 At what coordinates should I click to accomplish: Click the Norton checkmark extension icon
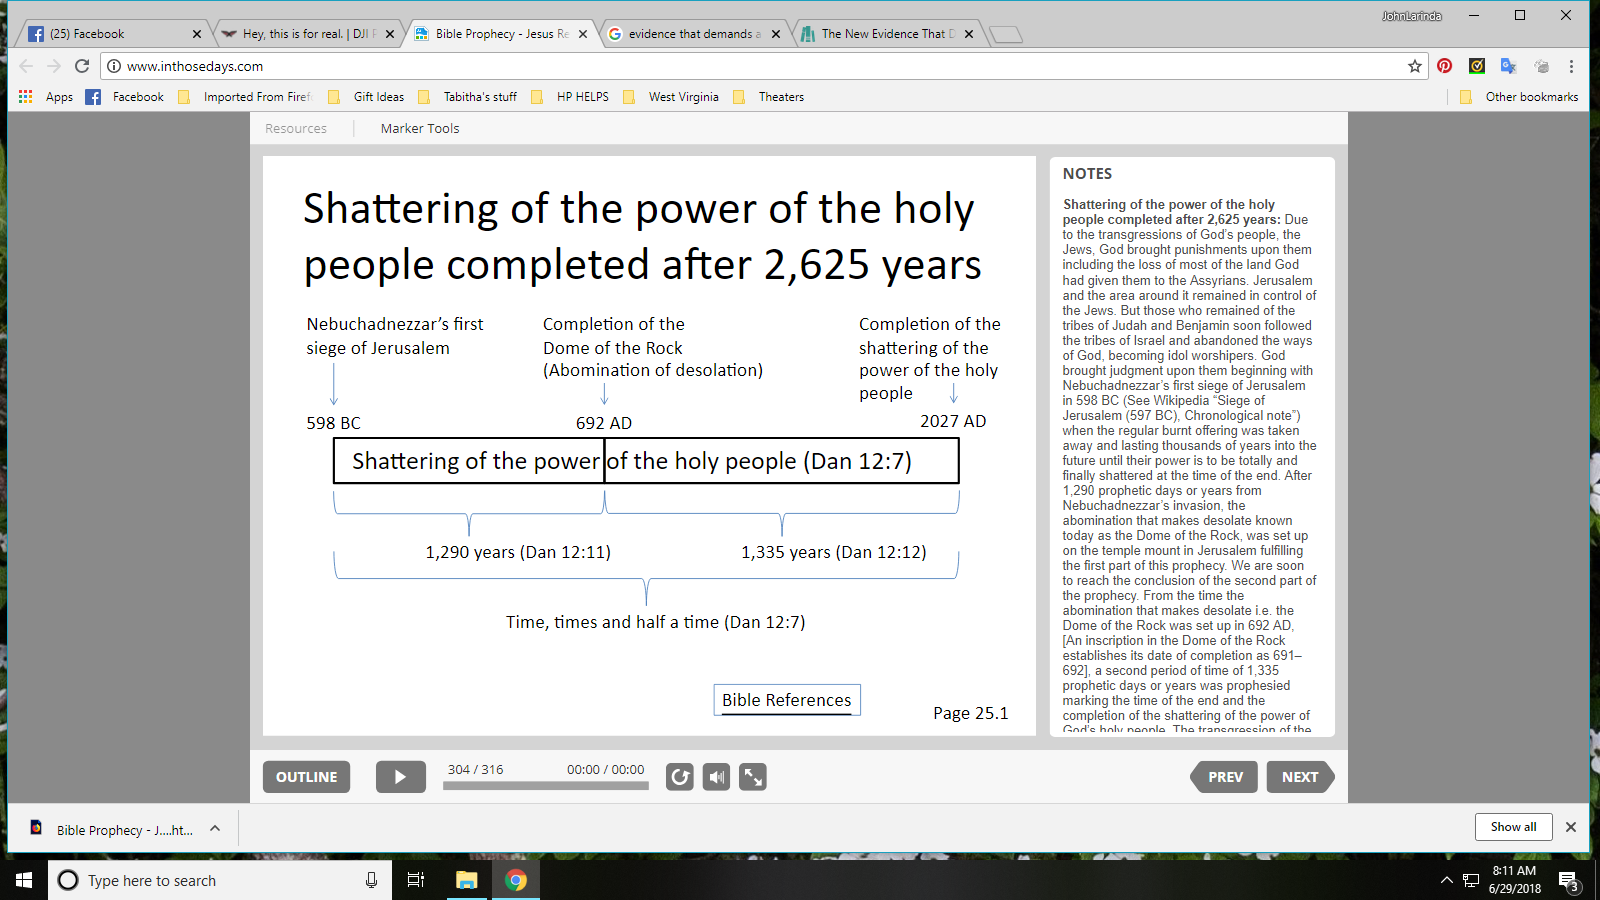coord(1477,66)
